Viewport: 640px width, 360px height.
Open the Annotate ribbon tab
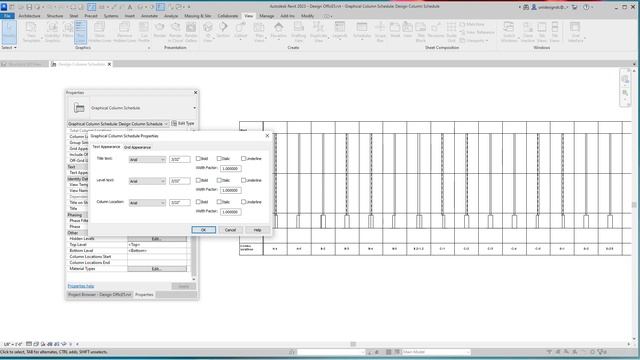(x=149, y=16)
